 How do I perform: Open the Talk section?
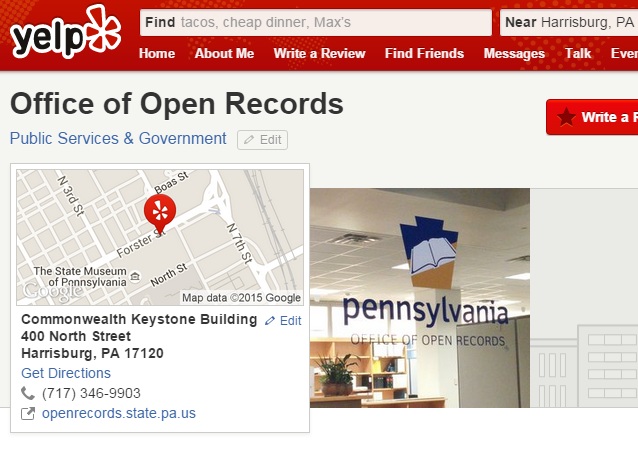(x=578, y=53)
